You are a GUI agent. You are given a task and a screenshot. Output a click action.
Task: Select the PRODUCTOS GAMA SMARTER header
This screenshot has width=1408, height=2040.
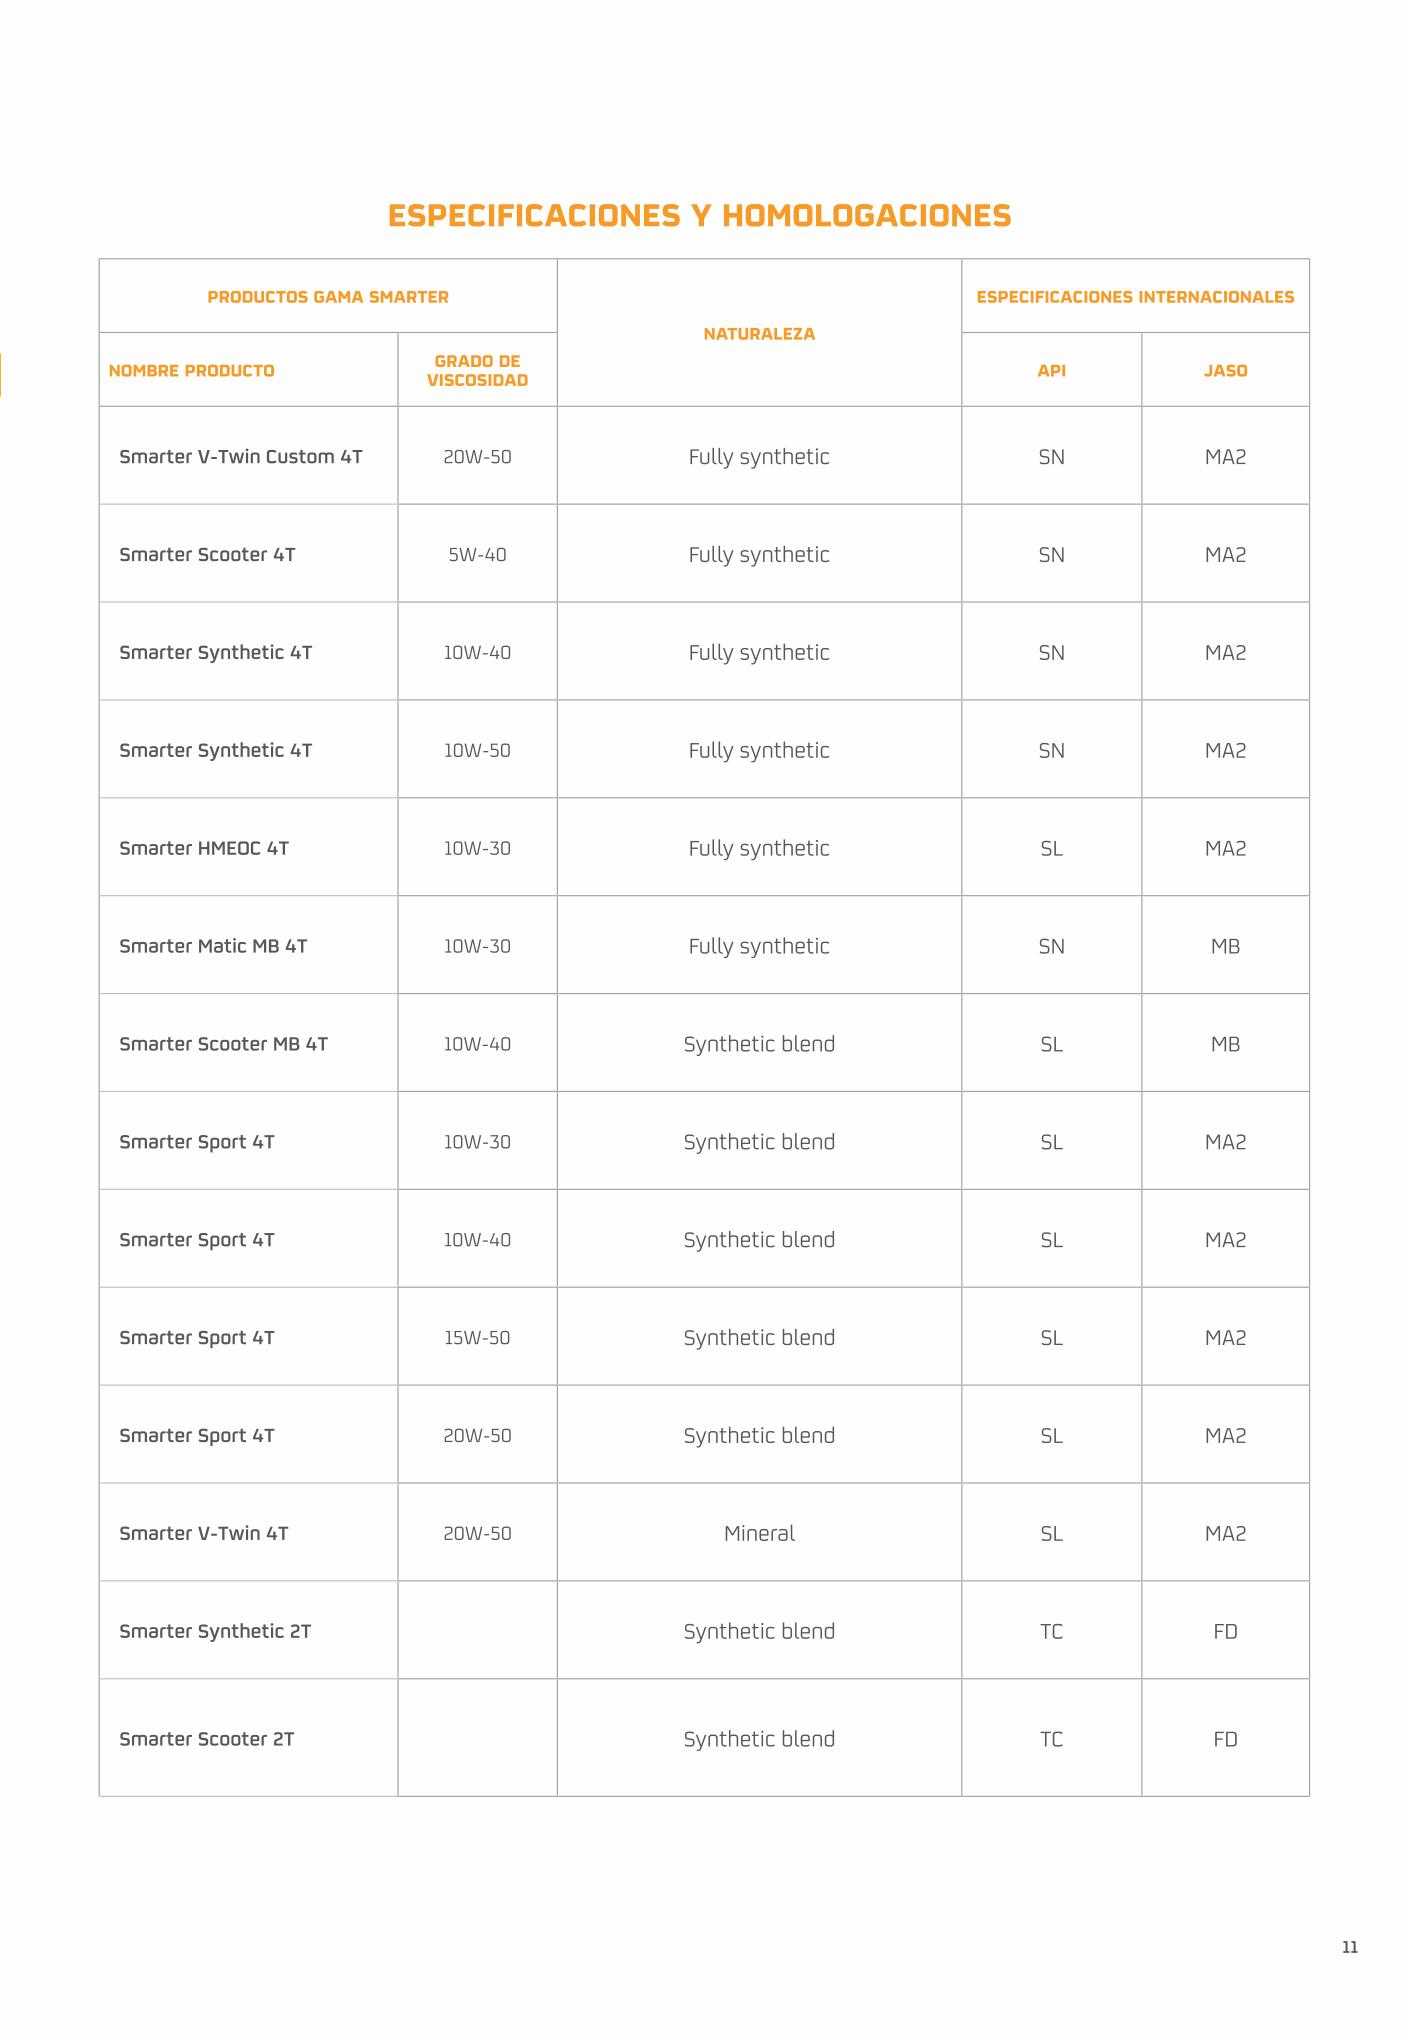(x=328, y=297)
